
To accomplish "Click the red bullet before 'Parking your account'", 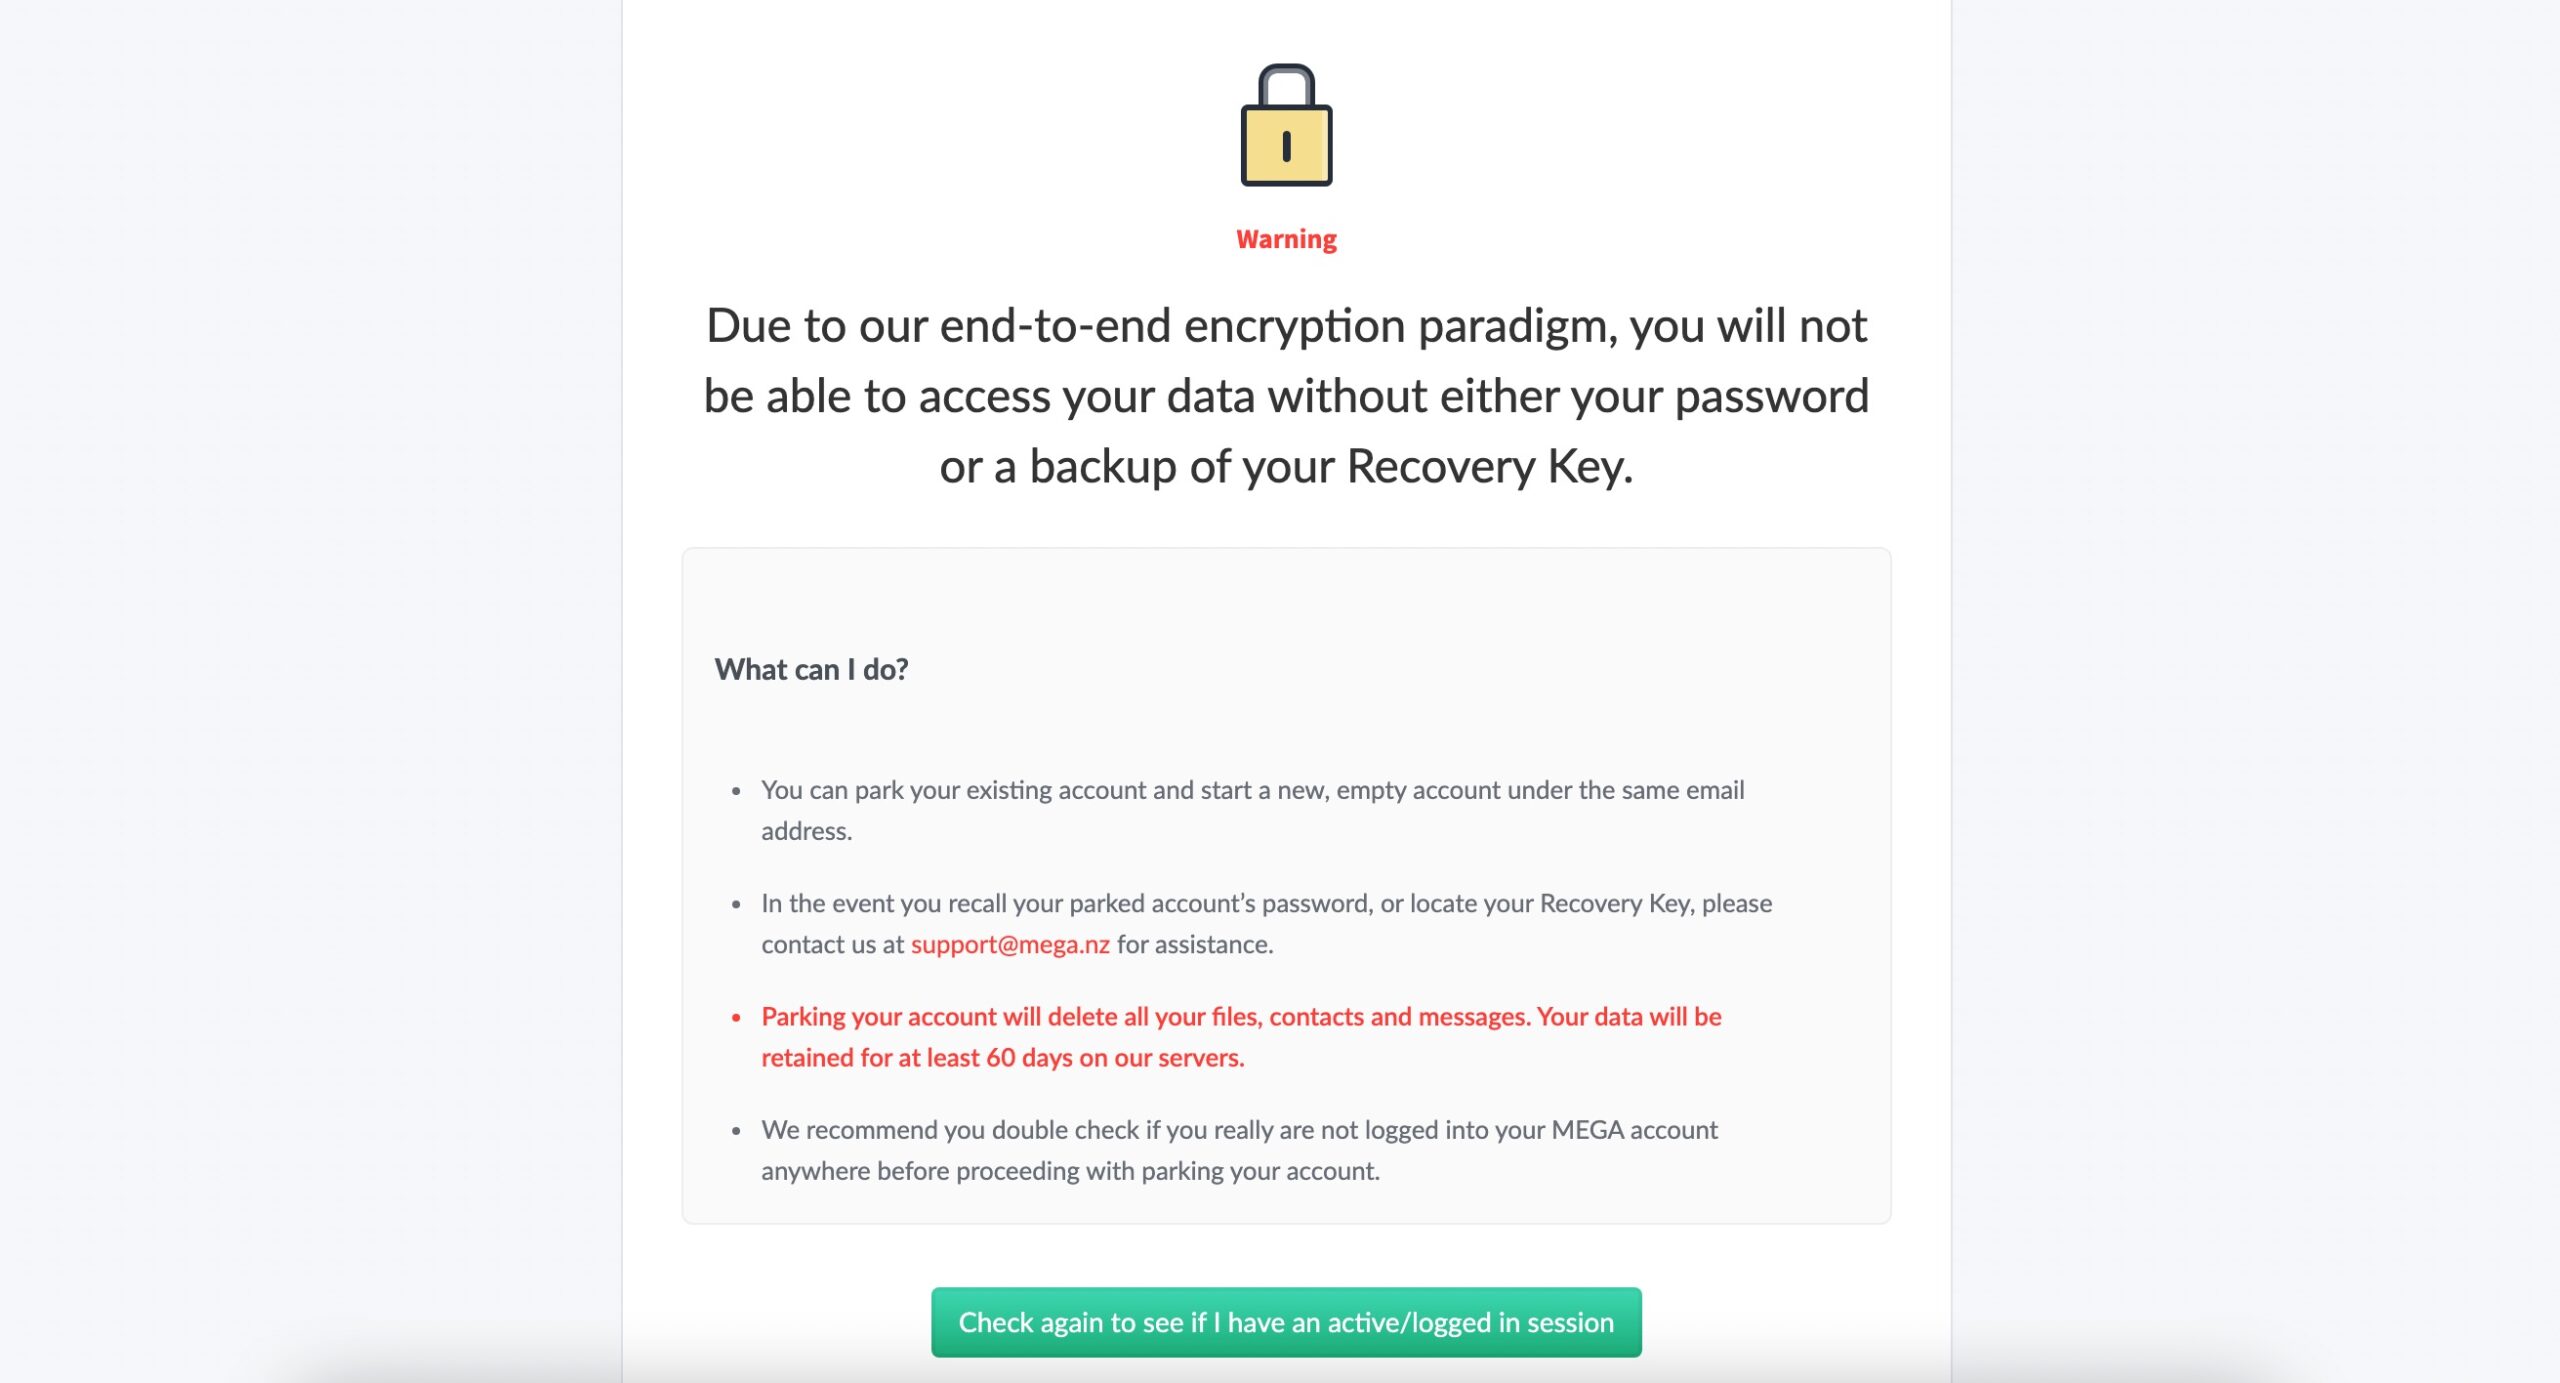I will 736,1018.
